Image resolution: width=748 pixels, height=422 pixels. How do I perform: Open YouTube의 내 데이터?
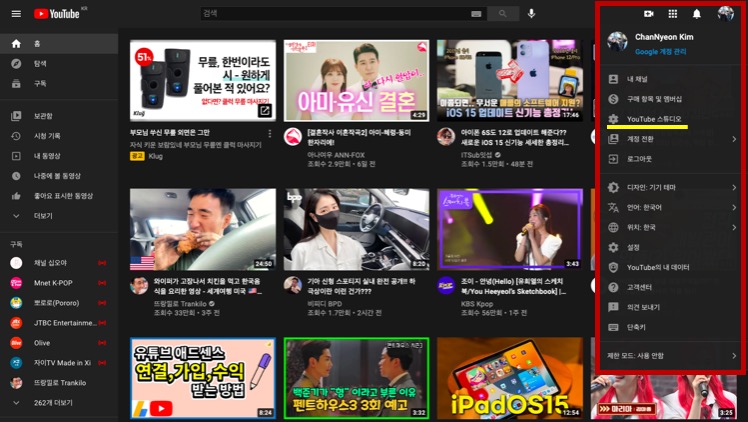coord(671,268)
